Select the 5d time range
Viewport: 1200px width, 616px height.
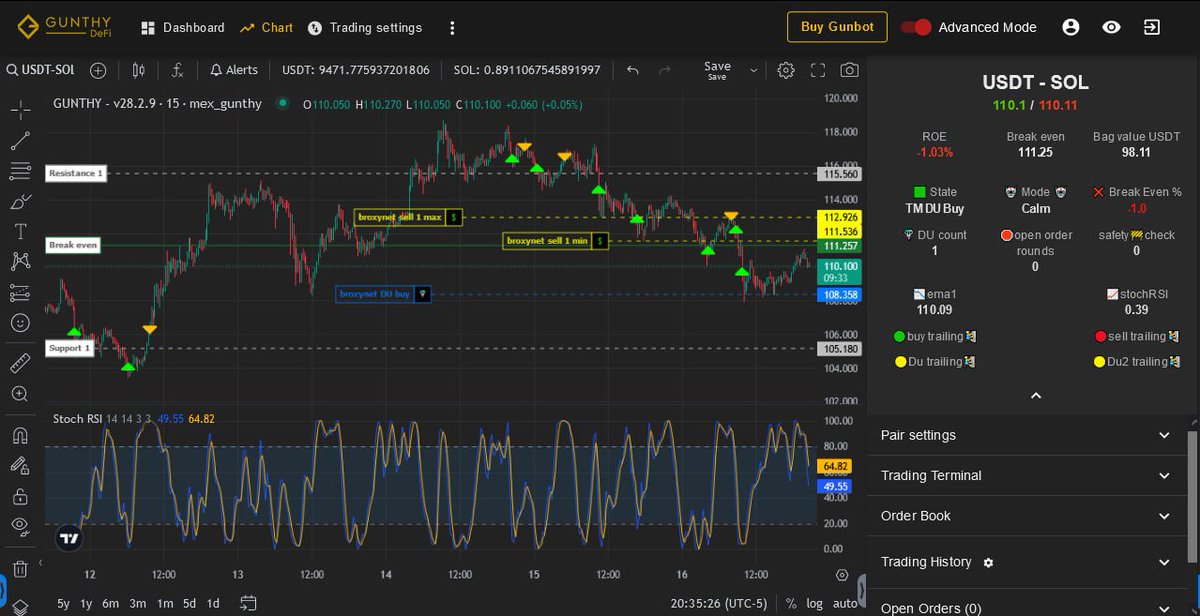coord(190,604)
